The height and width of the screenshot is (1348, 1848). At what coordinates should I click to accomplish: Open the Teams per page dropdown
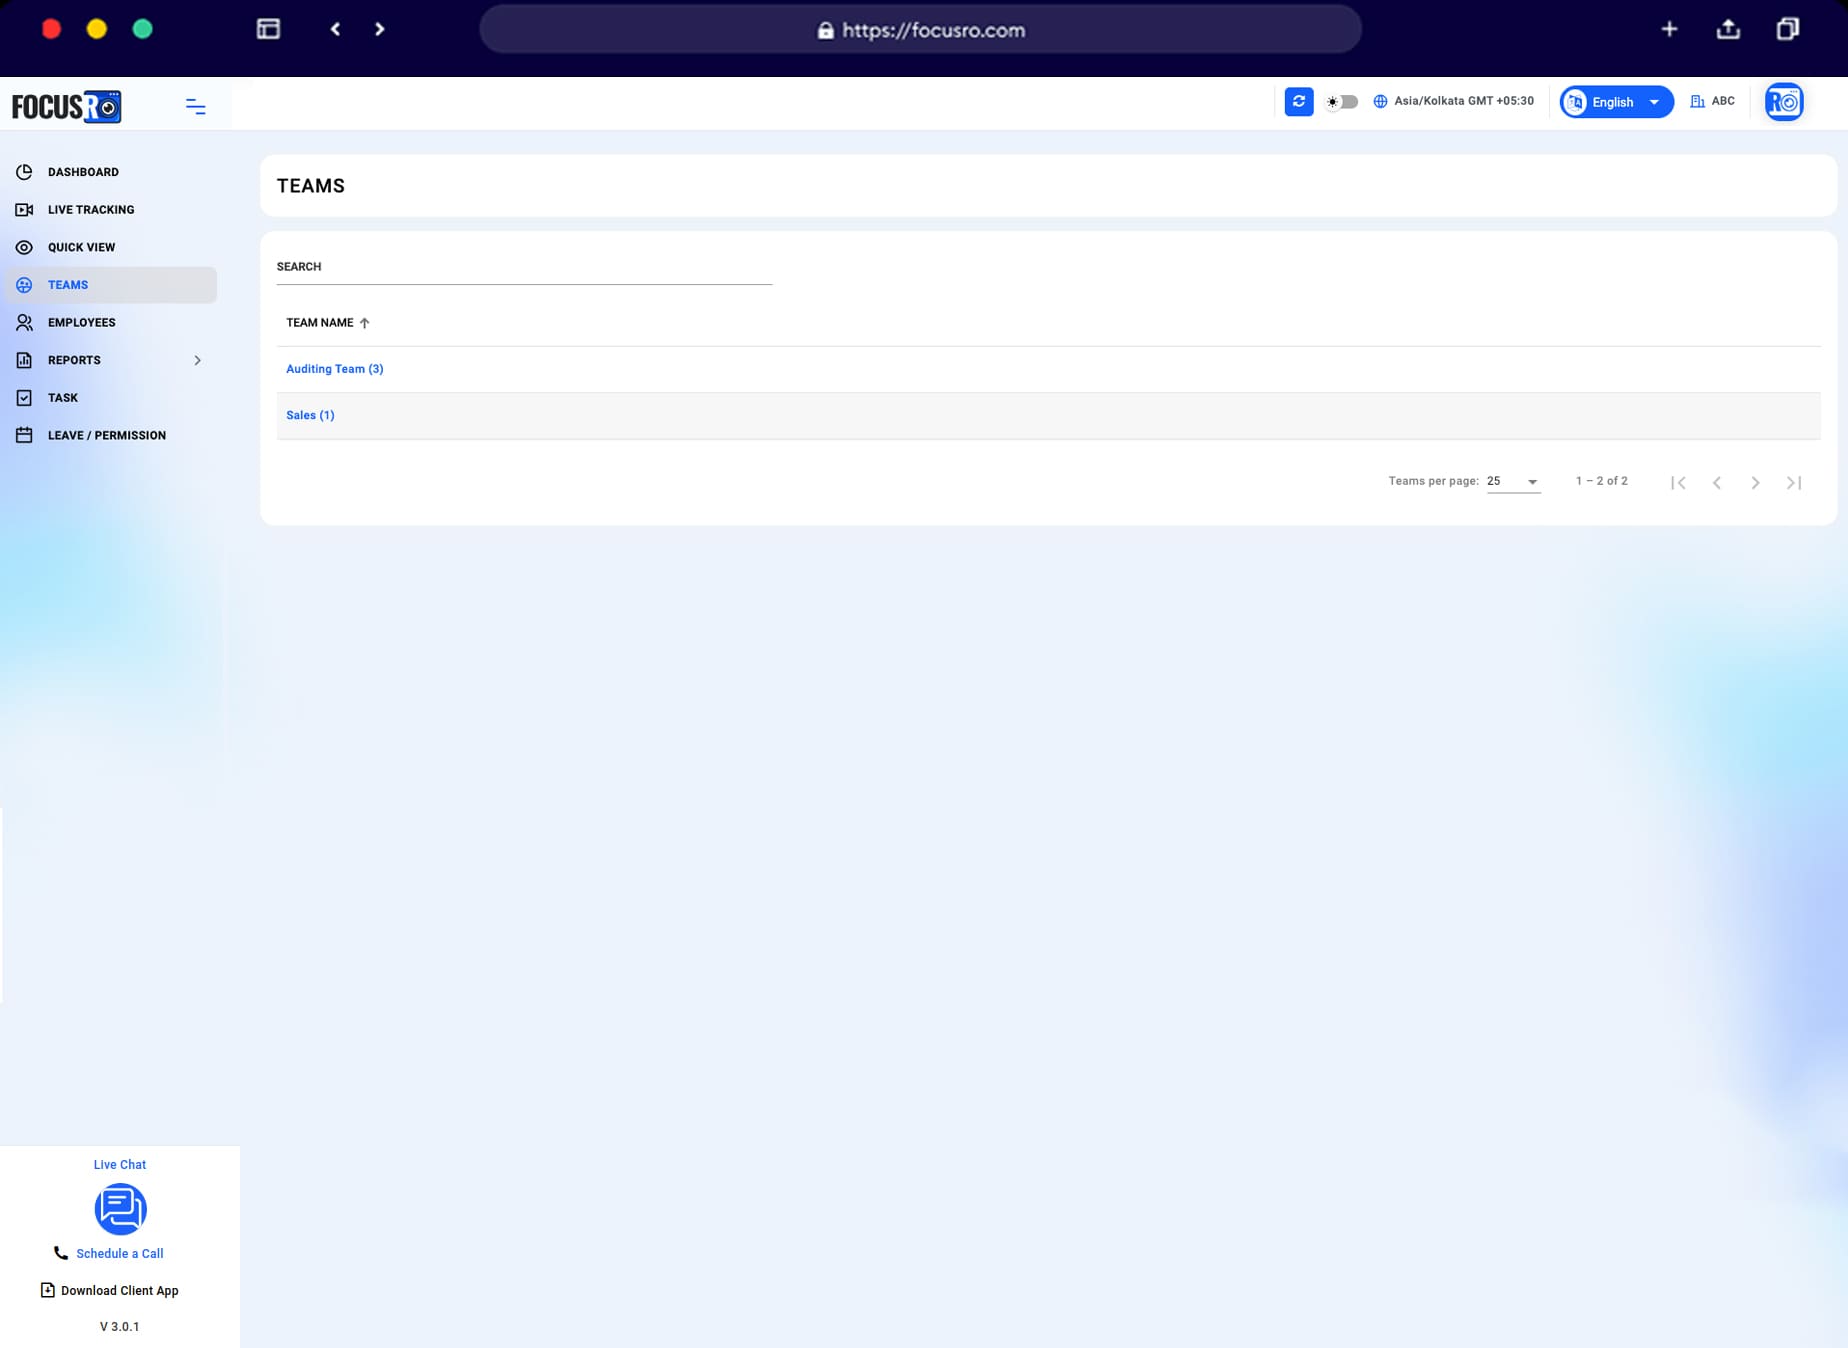coord(1512,481)
